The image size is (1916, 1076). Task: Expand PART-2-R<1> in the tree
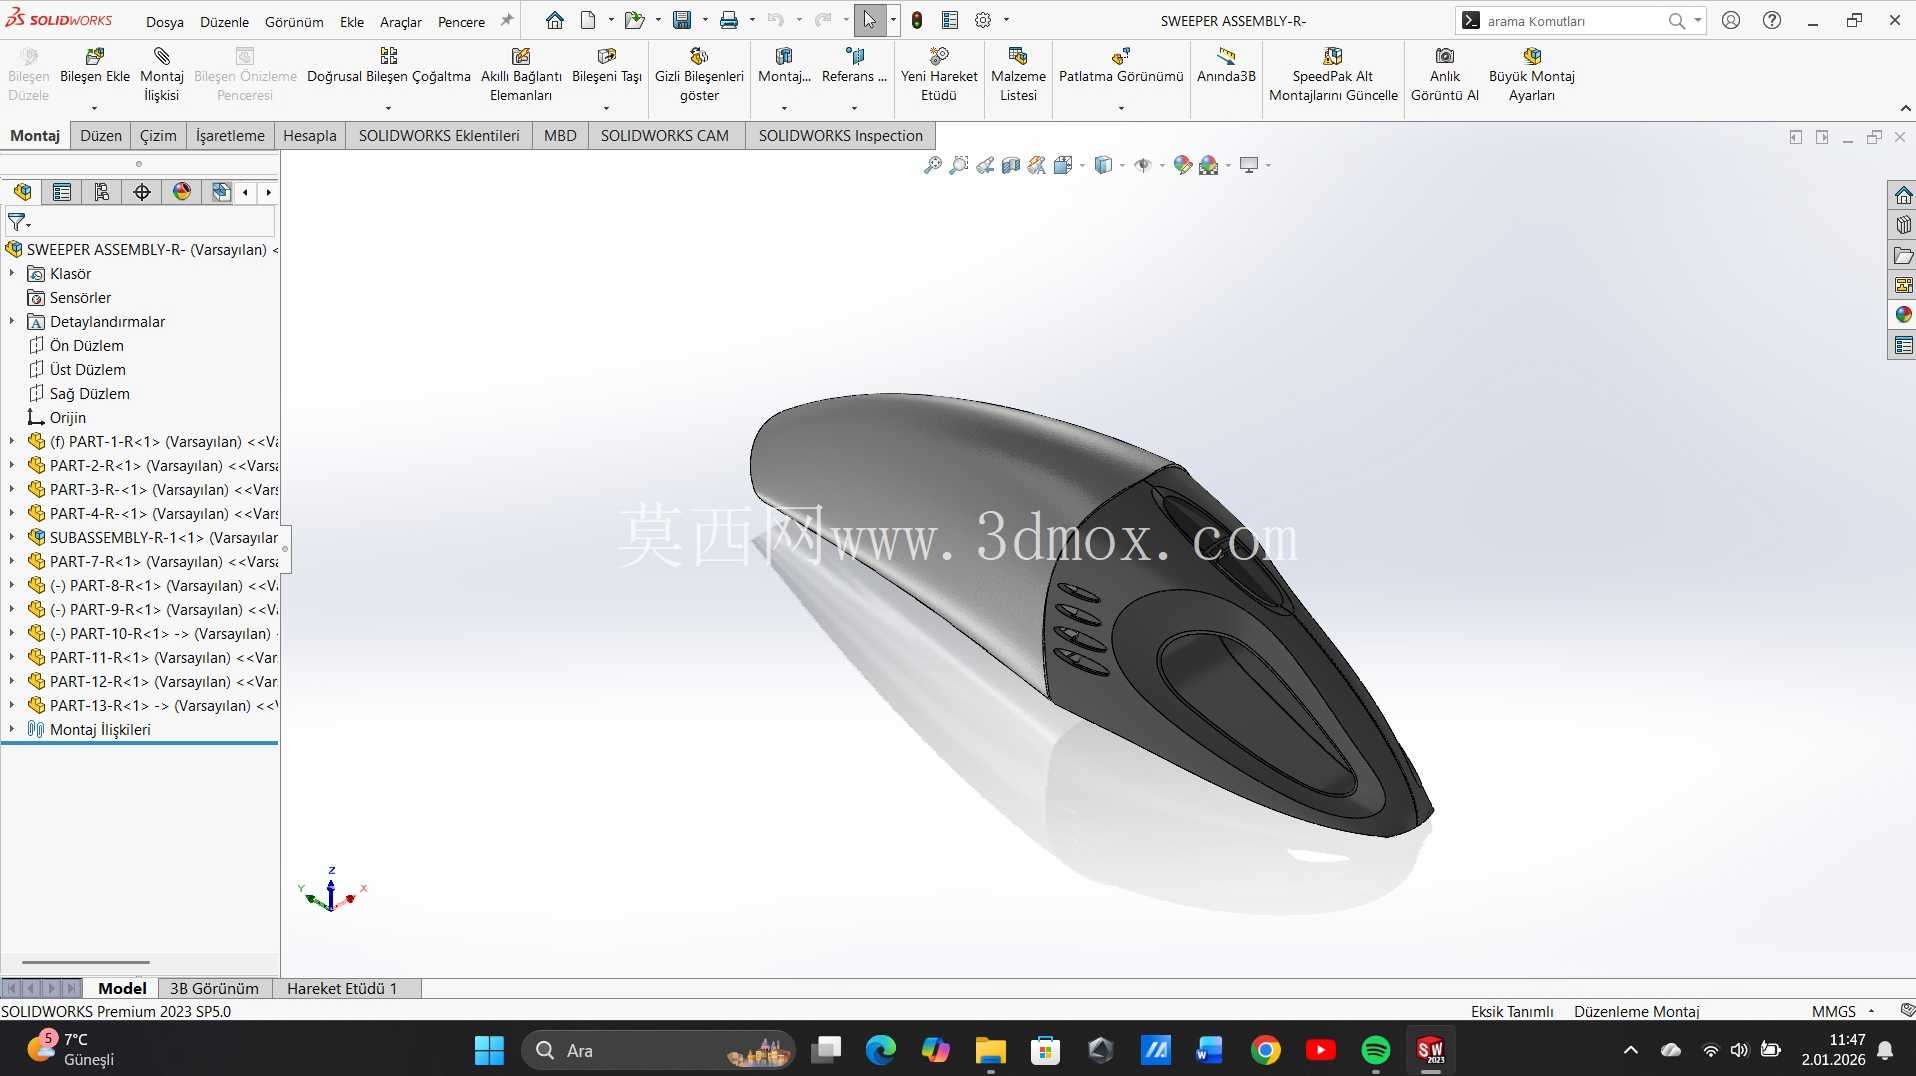tap(12, 465)
